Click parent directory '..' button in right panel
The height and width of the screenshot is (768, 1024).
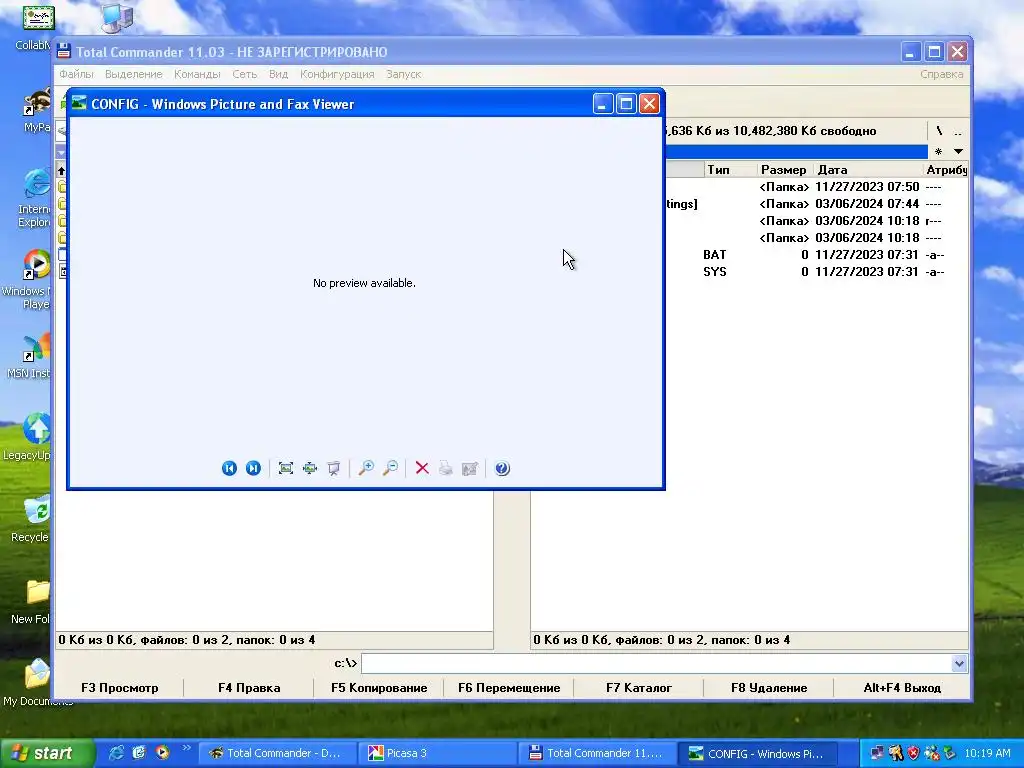(957, 131)
